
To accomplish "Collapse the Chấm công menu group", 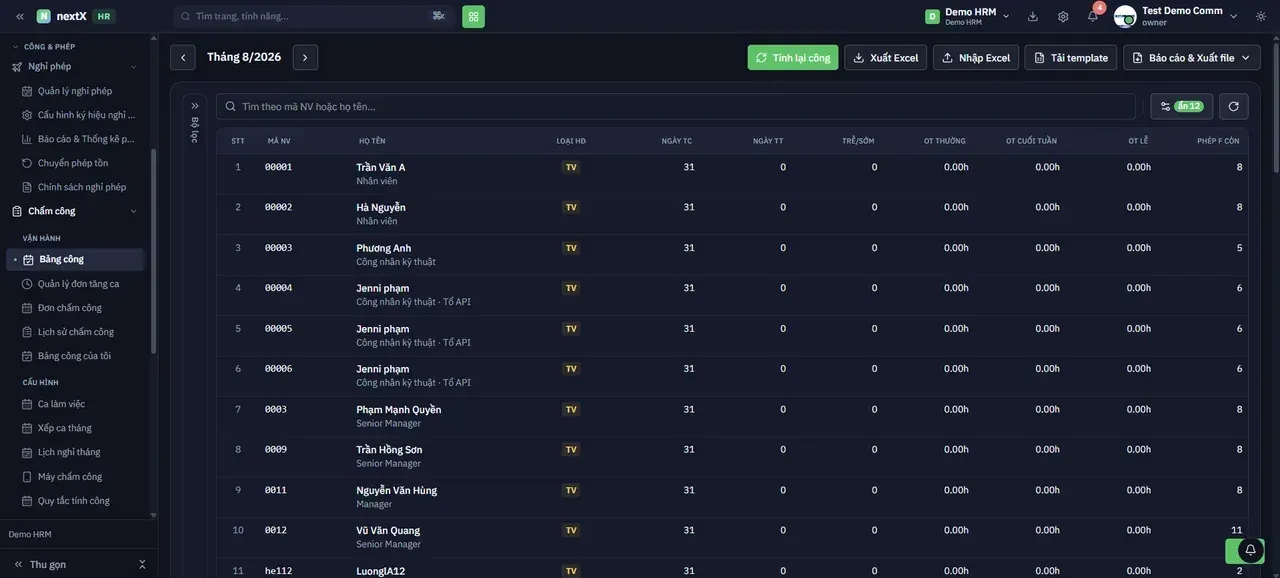I will pyautogui.click(x=133, y=211).
